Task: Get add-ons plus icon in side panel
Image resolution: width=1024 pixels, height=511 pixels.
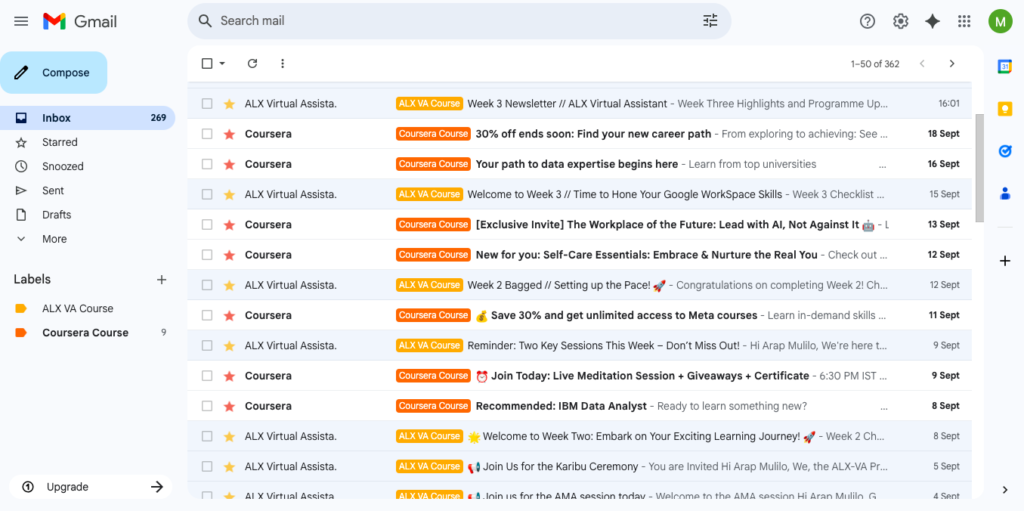Action: pos(1004,261)
